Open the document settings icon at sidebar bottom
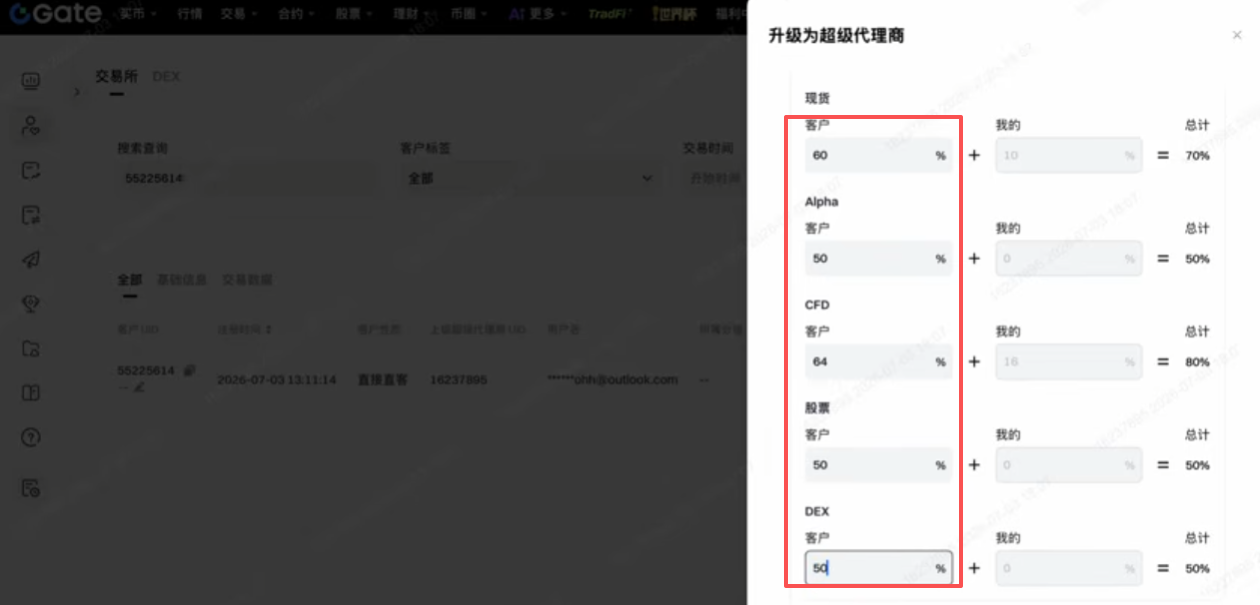Screen dimensions: 1260x605 click(31, 488)
